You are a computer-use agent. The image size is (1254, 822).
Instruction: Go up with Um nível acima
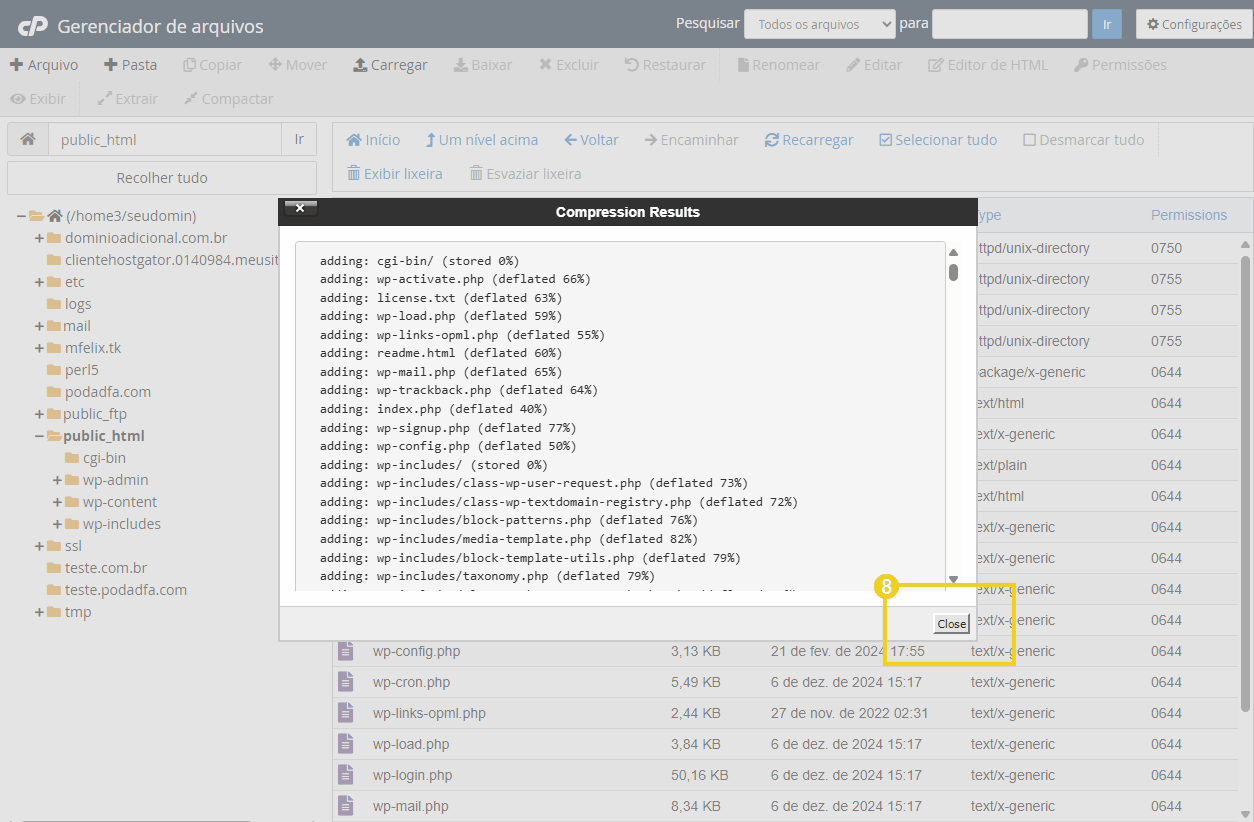(x=481, y=140)
